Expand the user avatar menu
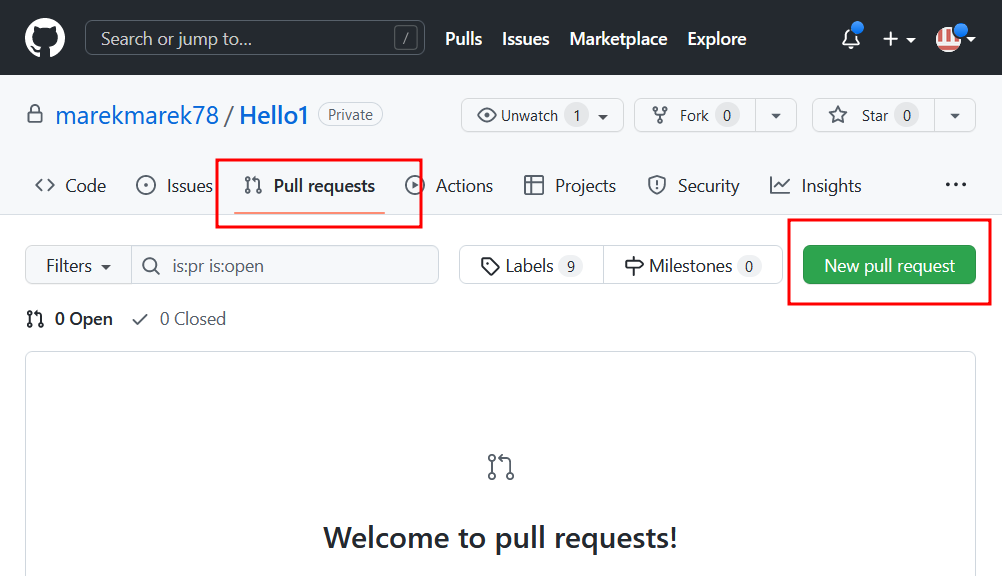Screen dimensions: 1002x576 tap(955, 39)
